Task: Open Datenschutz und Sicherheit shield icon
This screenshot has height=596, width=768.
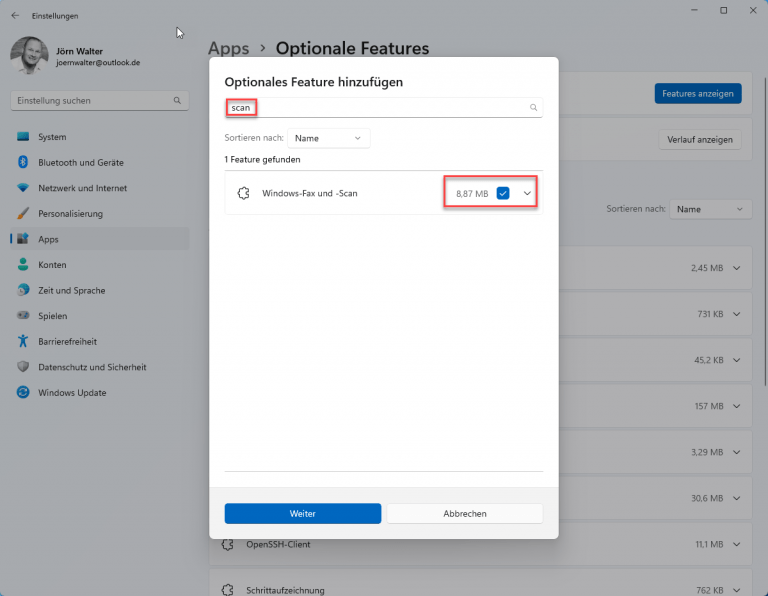Action: pos(23,367)
